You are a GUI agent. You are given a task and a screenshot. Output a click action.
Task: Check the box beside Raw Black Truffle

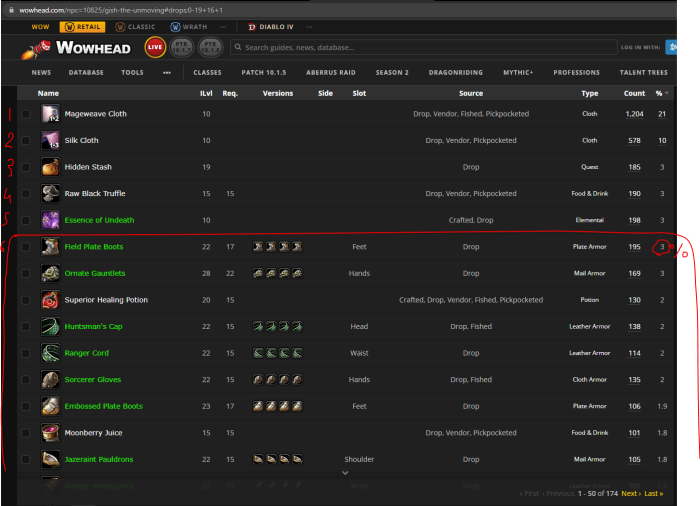click(25, 194)
